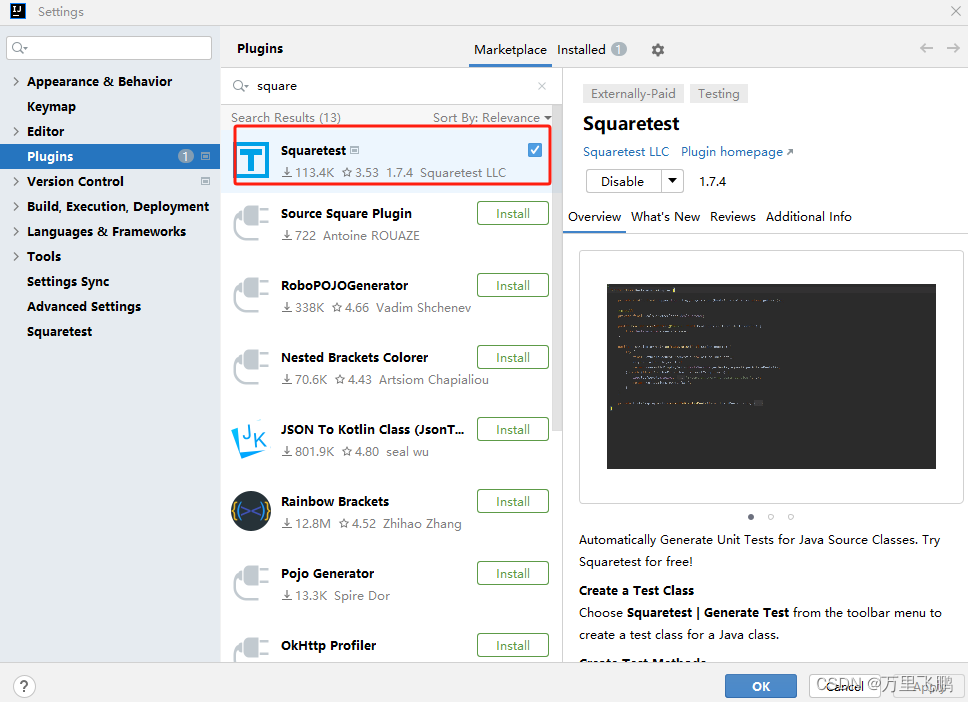Image resolution: width=968 pixels, height=702 pixels.
Task: Click the settings search magnifier icon
Action: (19, 48)
